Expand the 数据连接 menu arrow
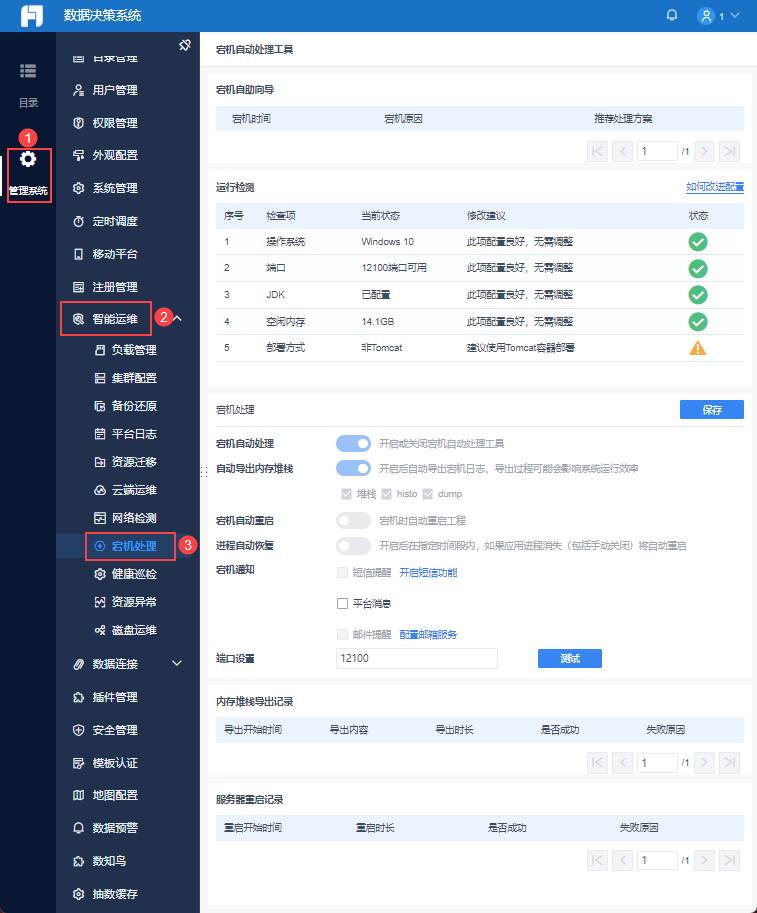 click(177, 663)
